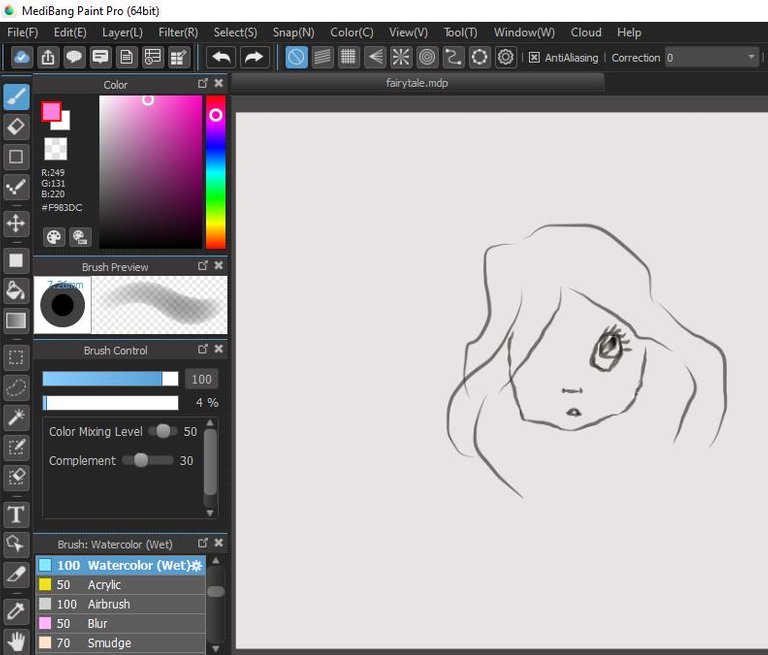Enable ellipse snap
This screenshot has height=655, width=768.
tap(479, 57)
